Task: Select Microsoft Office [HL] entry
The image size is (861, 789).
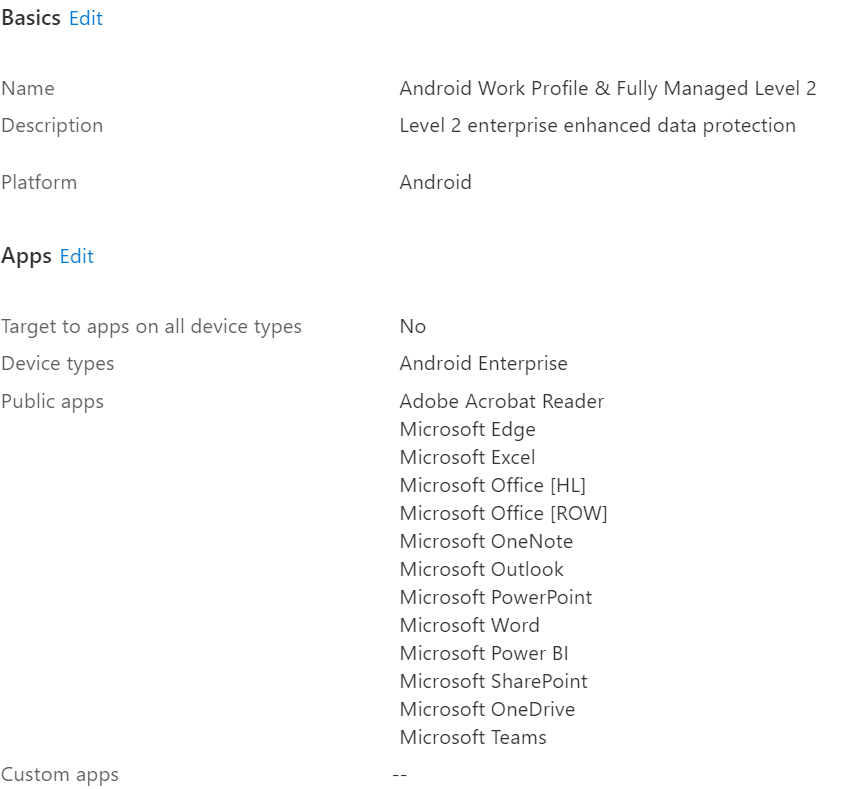Action: pos(494,485)
